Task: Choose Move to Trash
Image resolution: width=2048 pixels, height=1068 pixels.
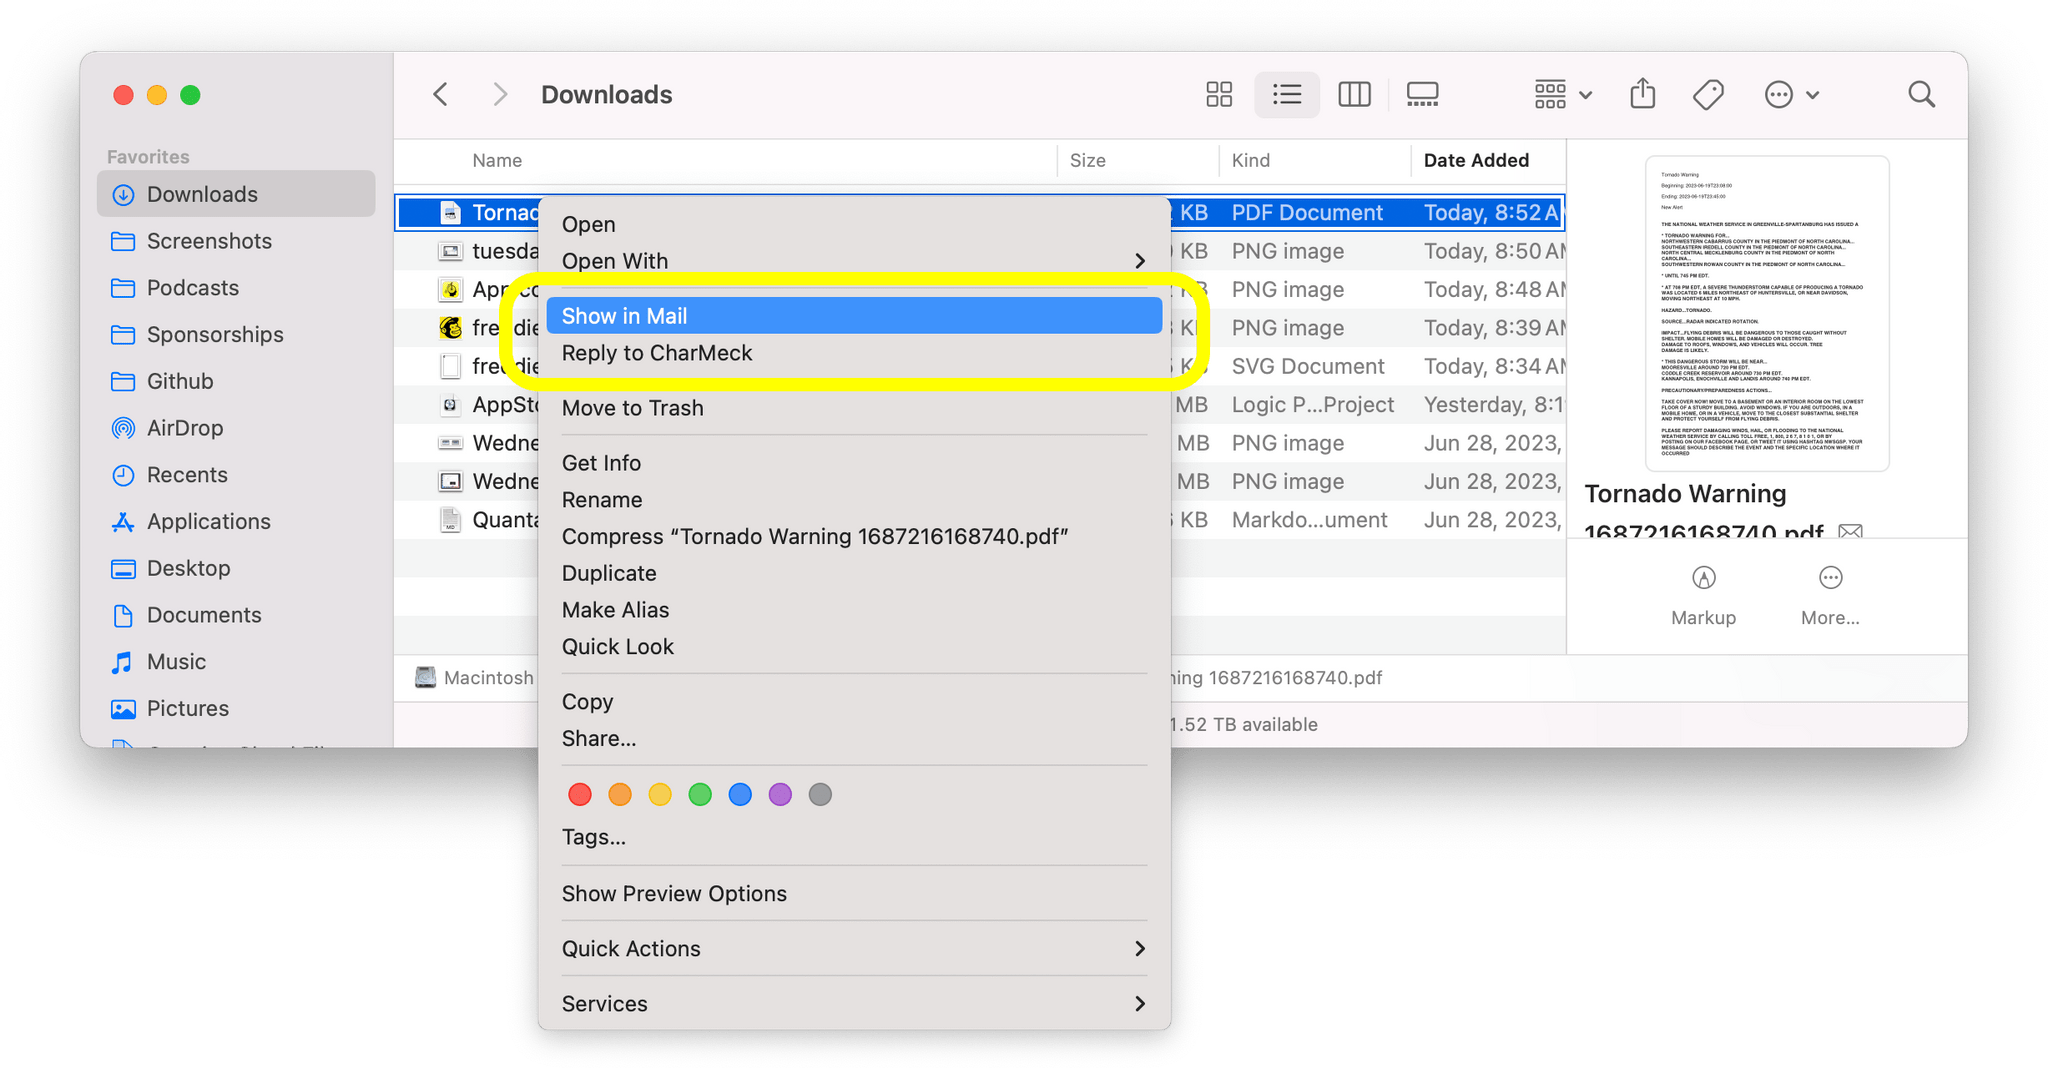Action: click(632, 408)
